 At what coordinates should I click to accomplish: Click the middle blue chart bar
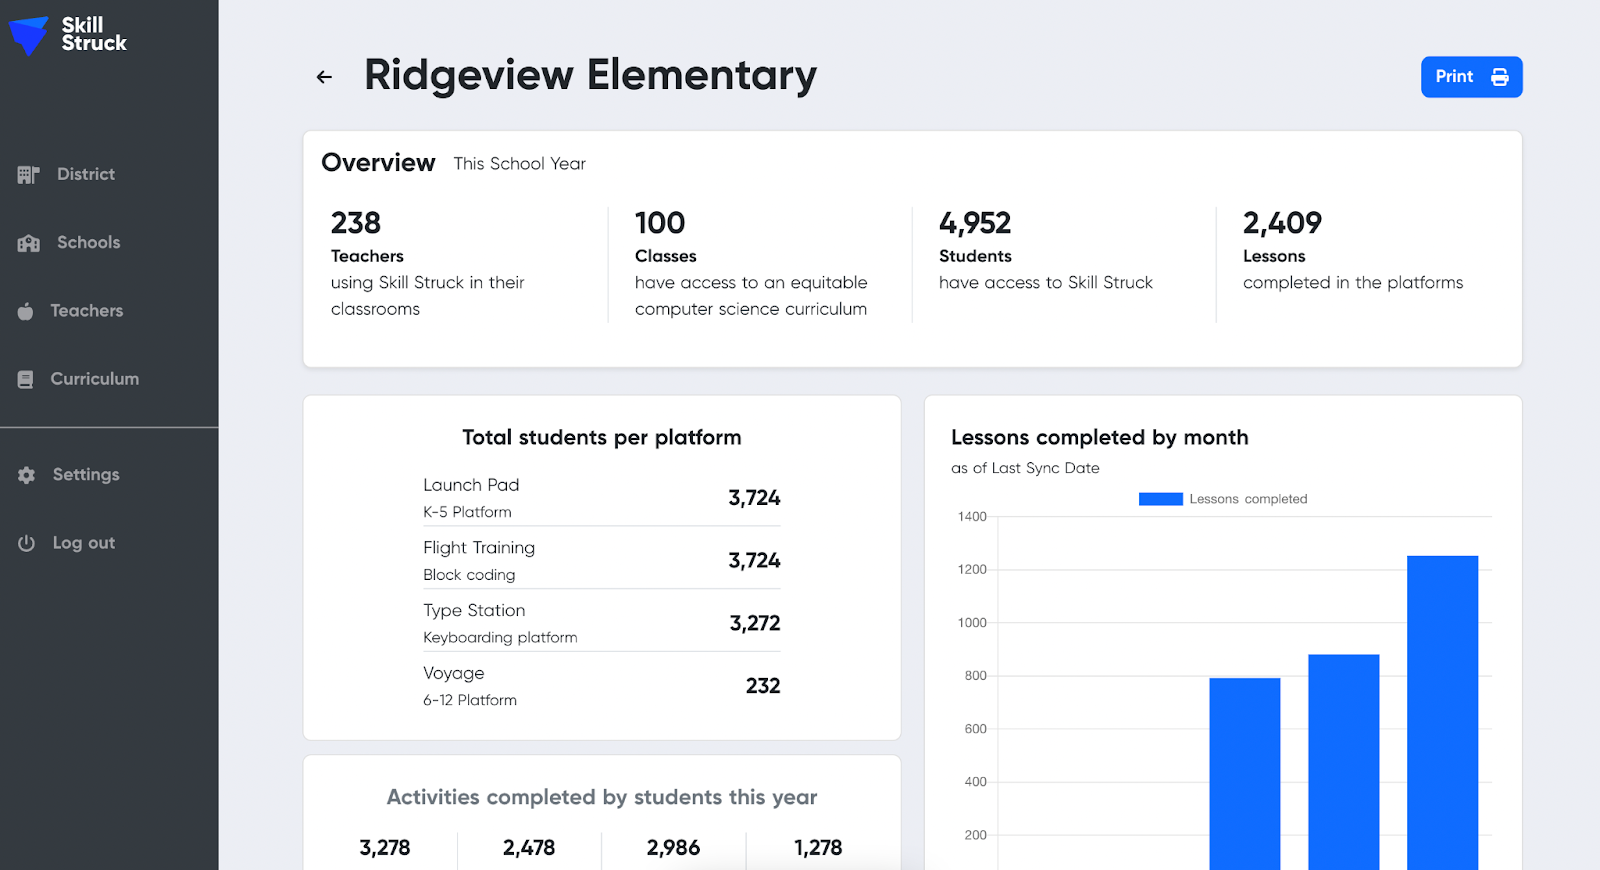[x=1343, y=762]
